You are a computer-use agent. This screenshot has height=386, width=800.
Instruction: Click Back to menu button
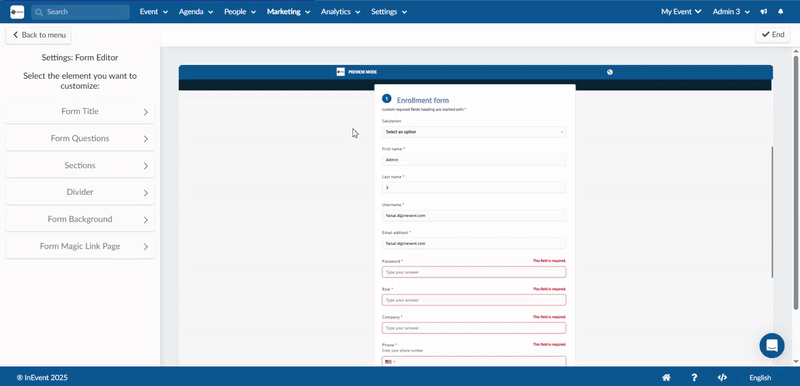coord(38,35)
